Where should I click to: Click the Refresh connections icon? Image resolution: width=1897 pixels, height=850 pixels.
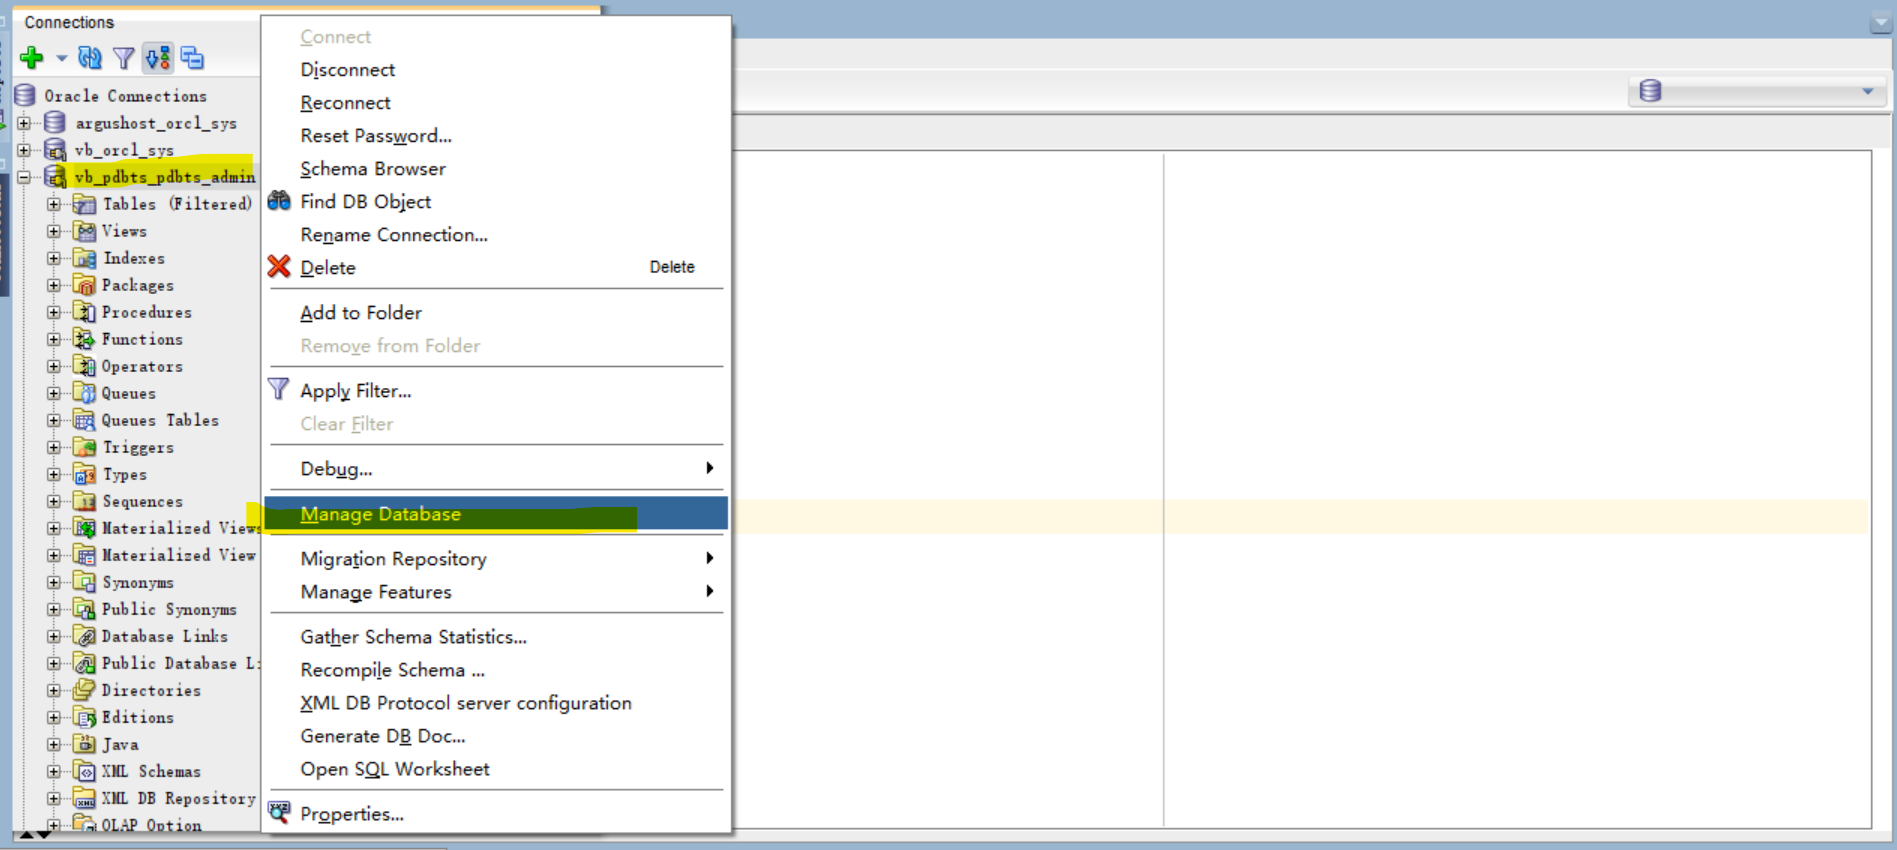(x=89, y=58)
